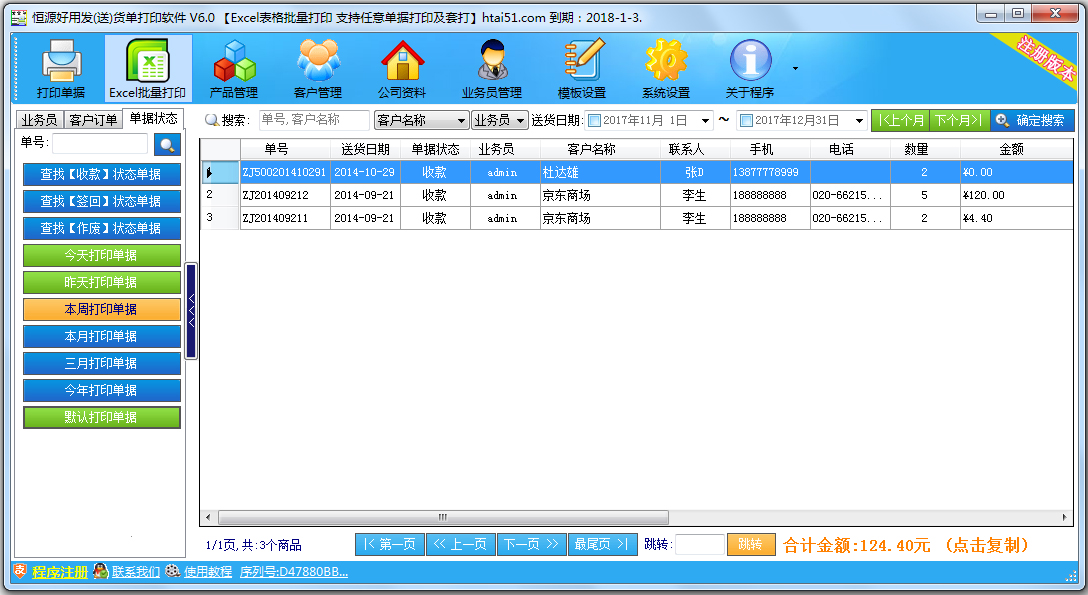
Task: Click 本周打印单据 button
Action: (x=101, y=309)
